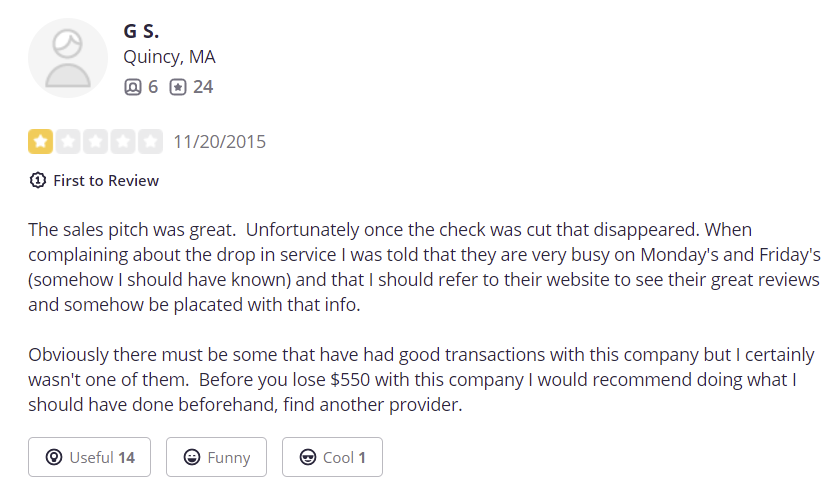This screenshot has height=484, width=838.
Task: Click the First to Review badge icon
Action: 38,181
